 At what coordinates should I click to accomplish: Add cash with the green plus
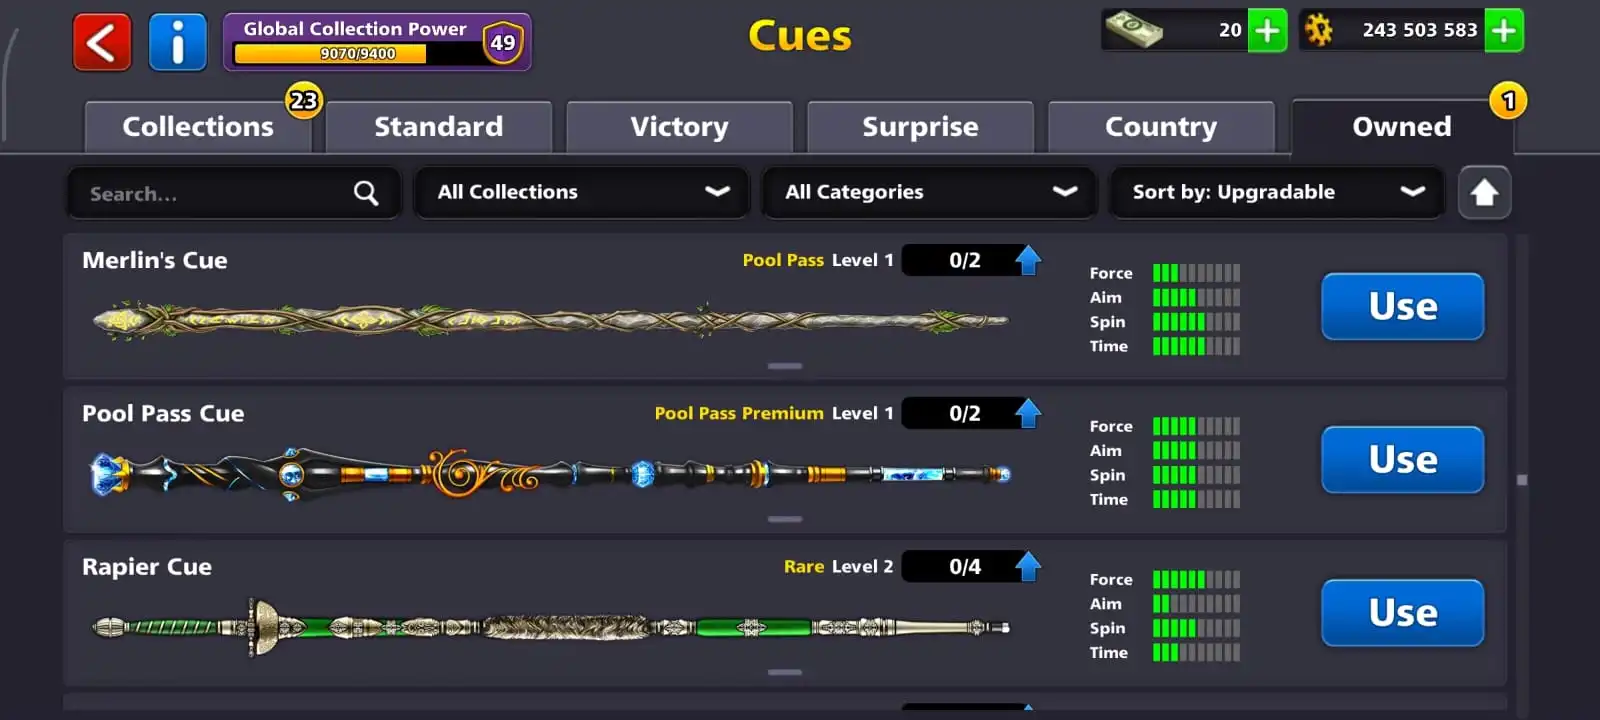pos(1268,30)
